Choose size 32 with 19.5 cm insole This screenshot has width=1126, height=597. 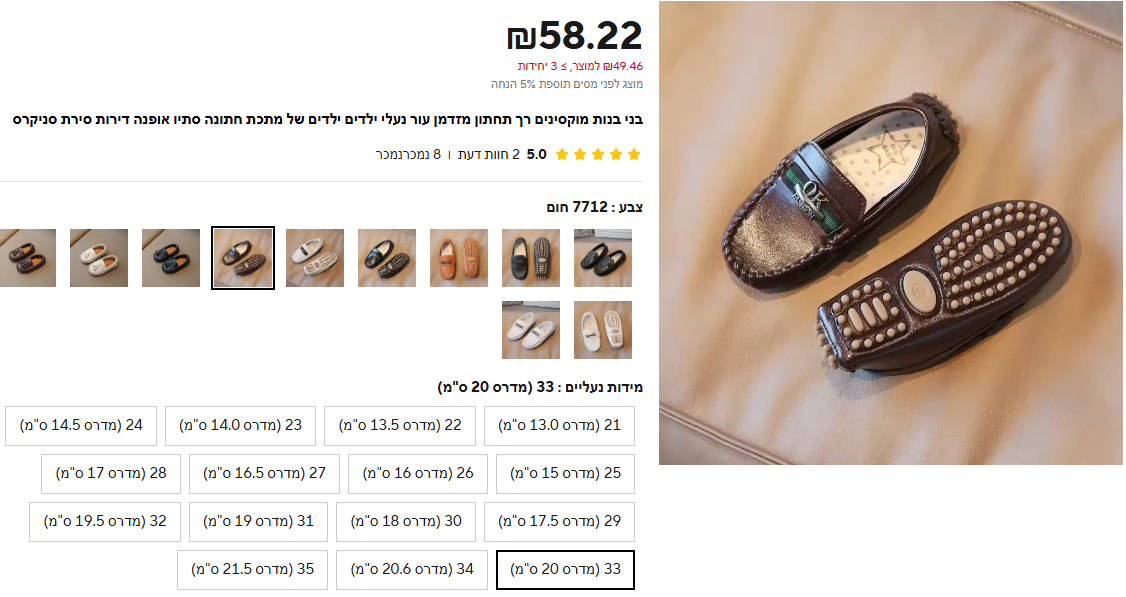(x=105, y=522)
